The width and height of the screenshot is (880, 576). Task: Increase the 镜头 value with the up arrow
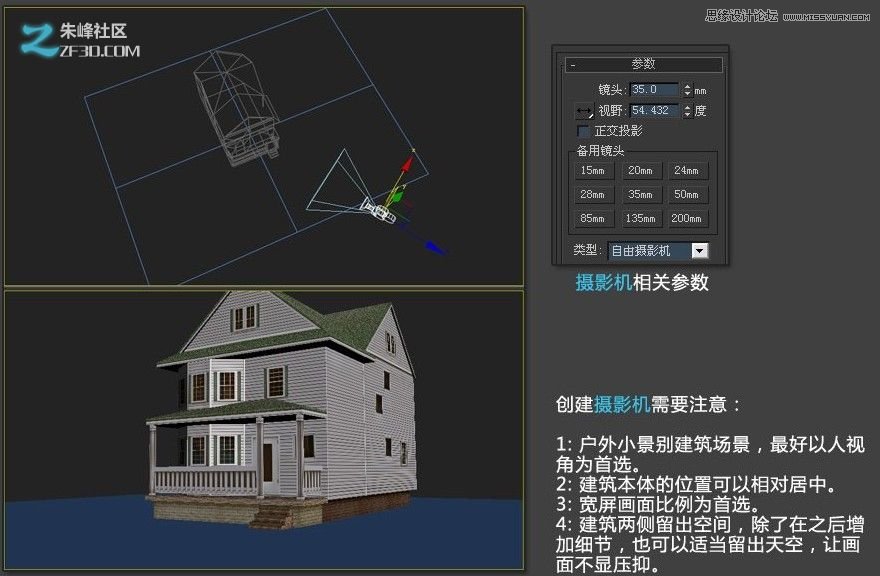[x=686, y=85]
